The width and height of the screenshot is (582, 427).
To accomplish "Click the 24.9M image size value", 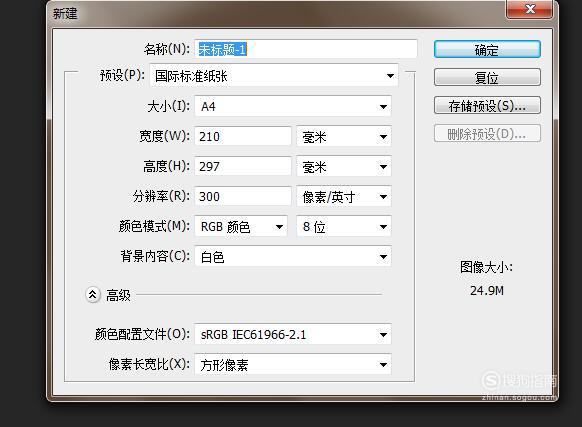I will coord(487,290).
